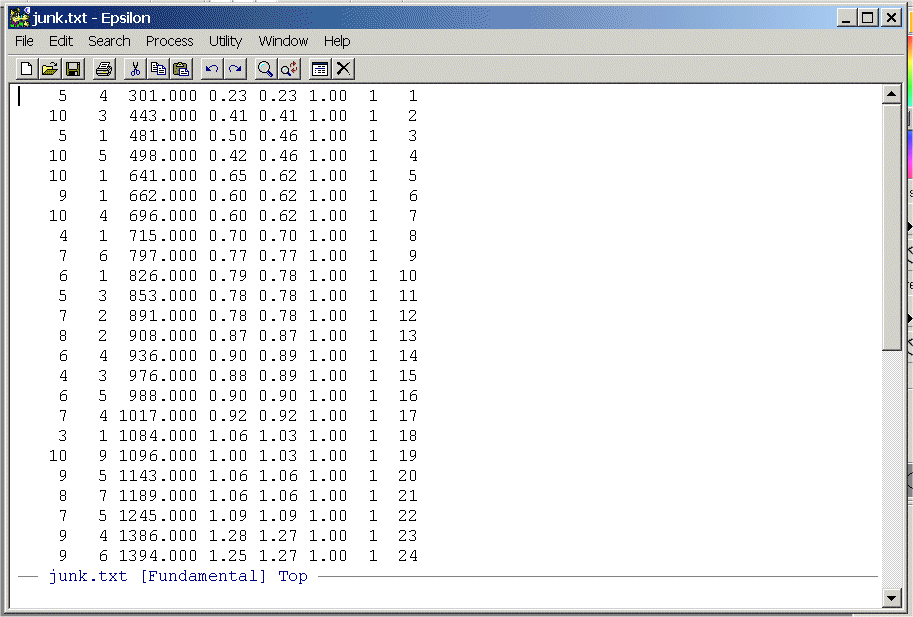The width and height of the screenshot is (913, 617).
Task: Open the File menu
Action: point(24,41)
